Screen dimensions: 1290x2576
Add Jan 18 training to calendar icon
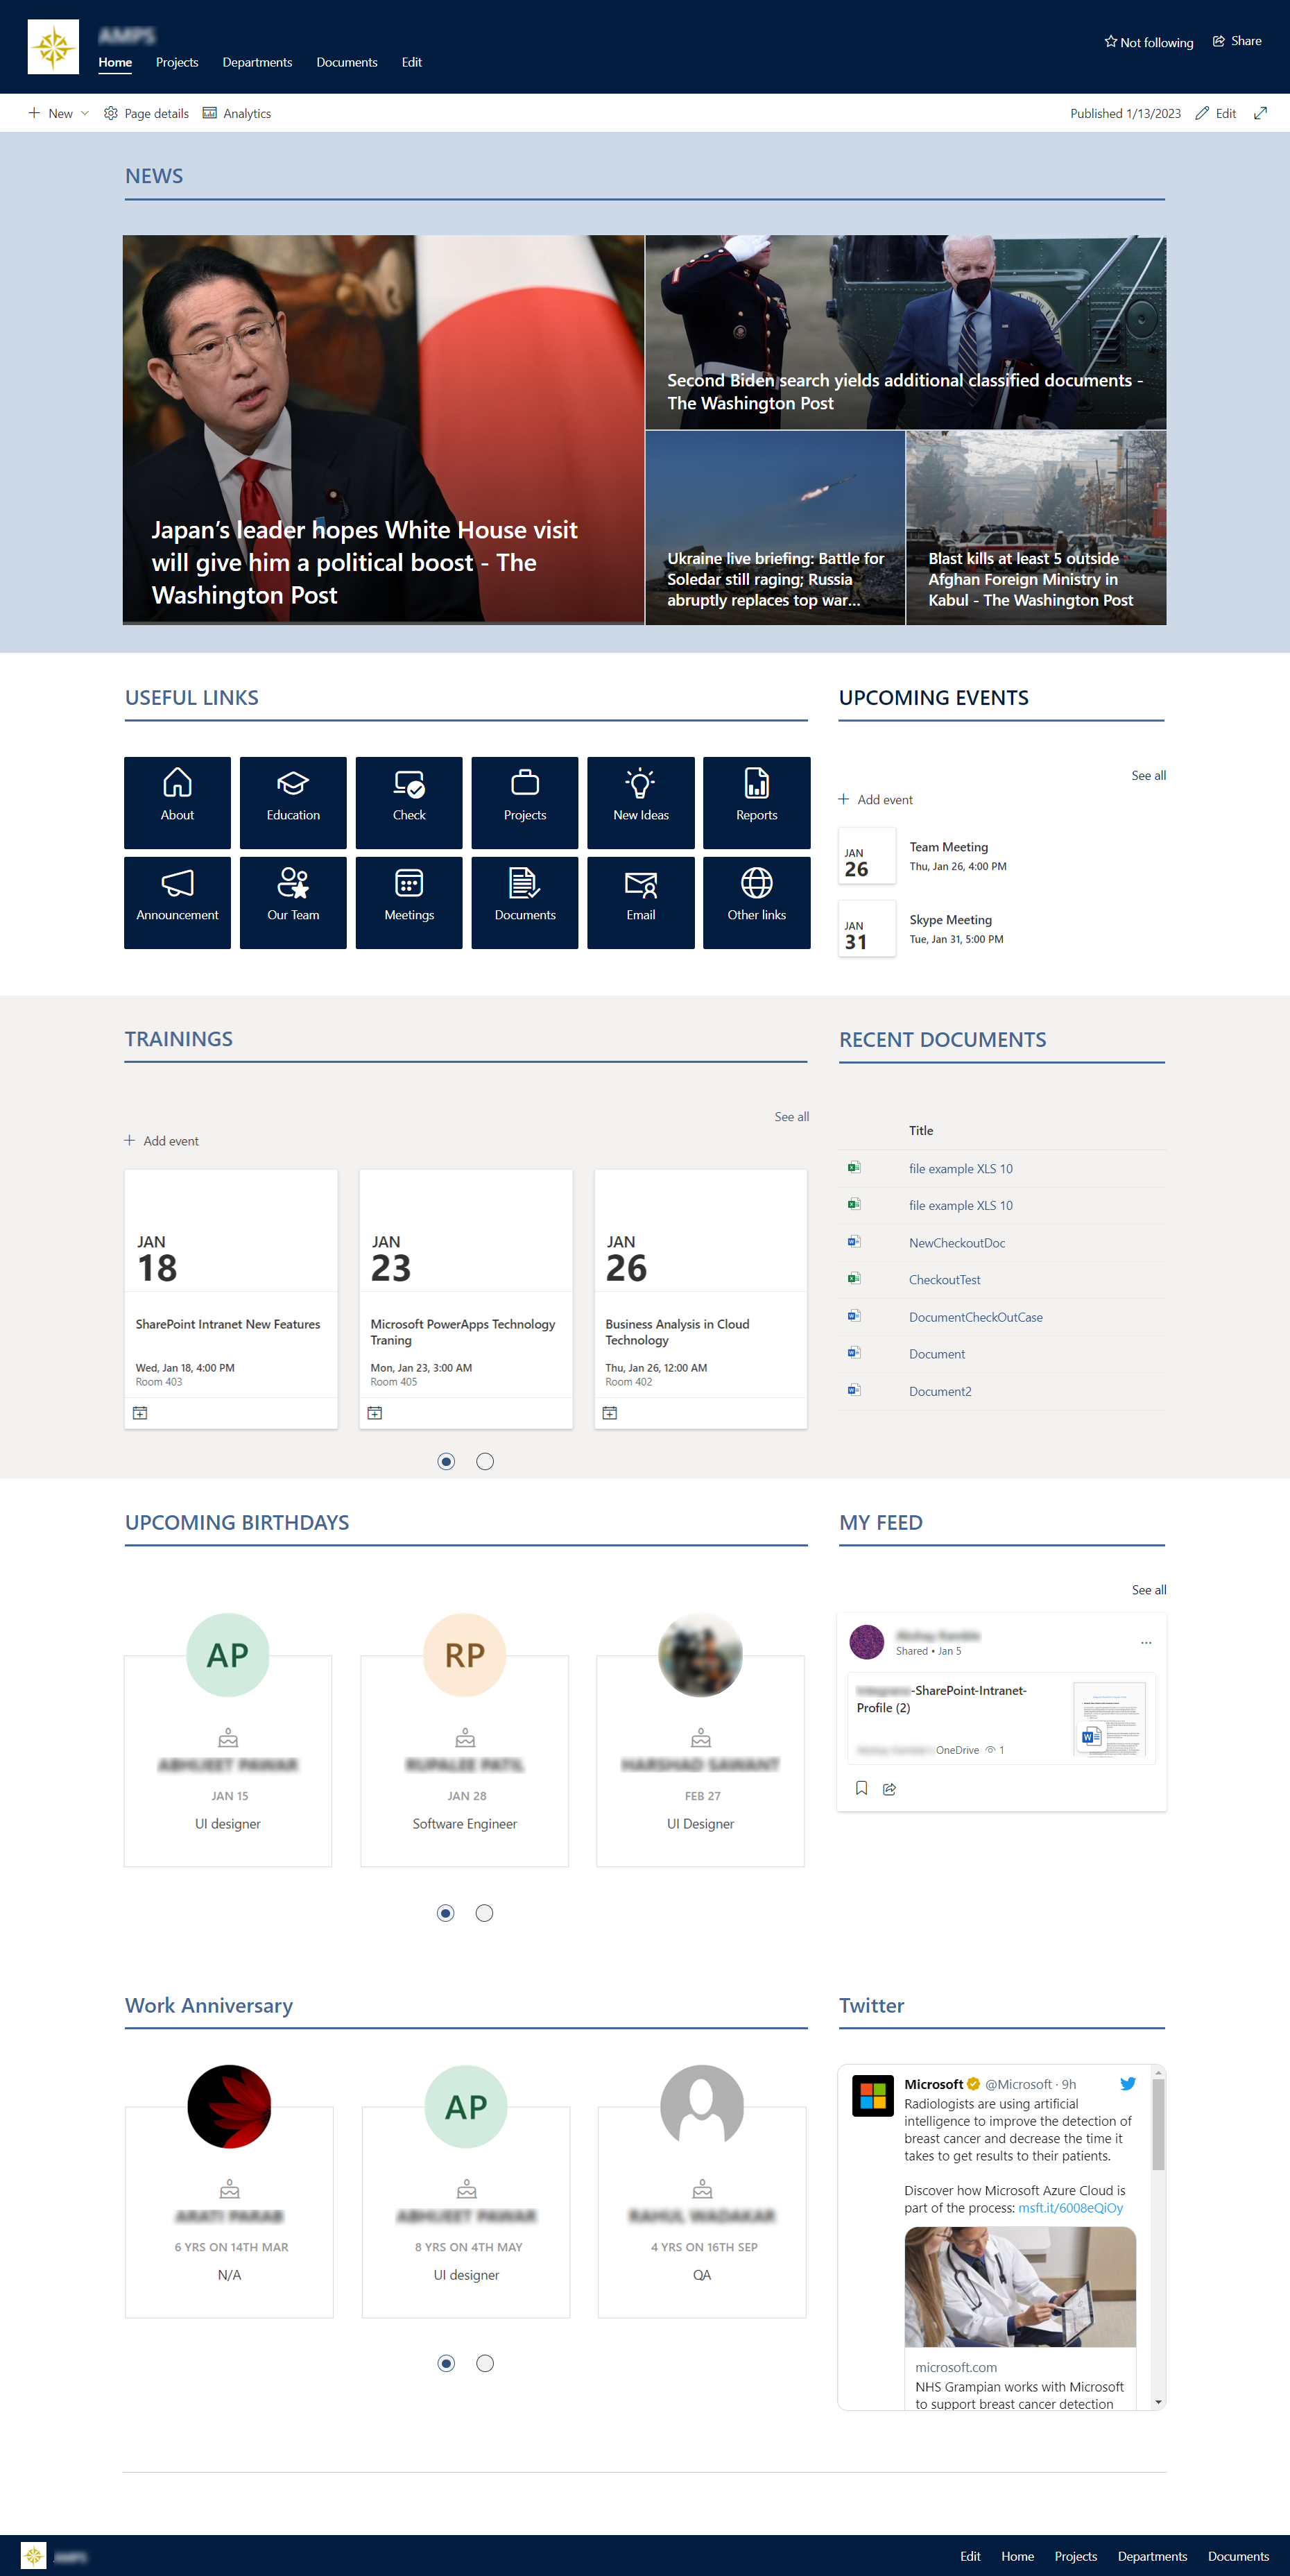(140, 1413)
